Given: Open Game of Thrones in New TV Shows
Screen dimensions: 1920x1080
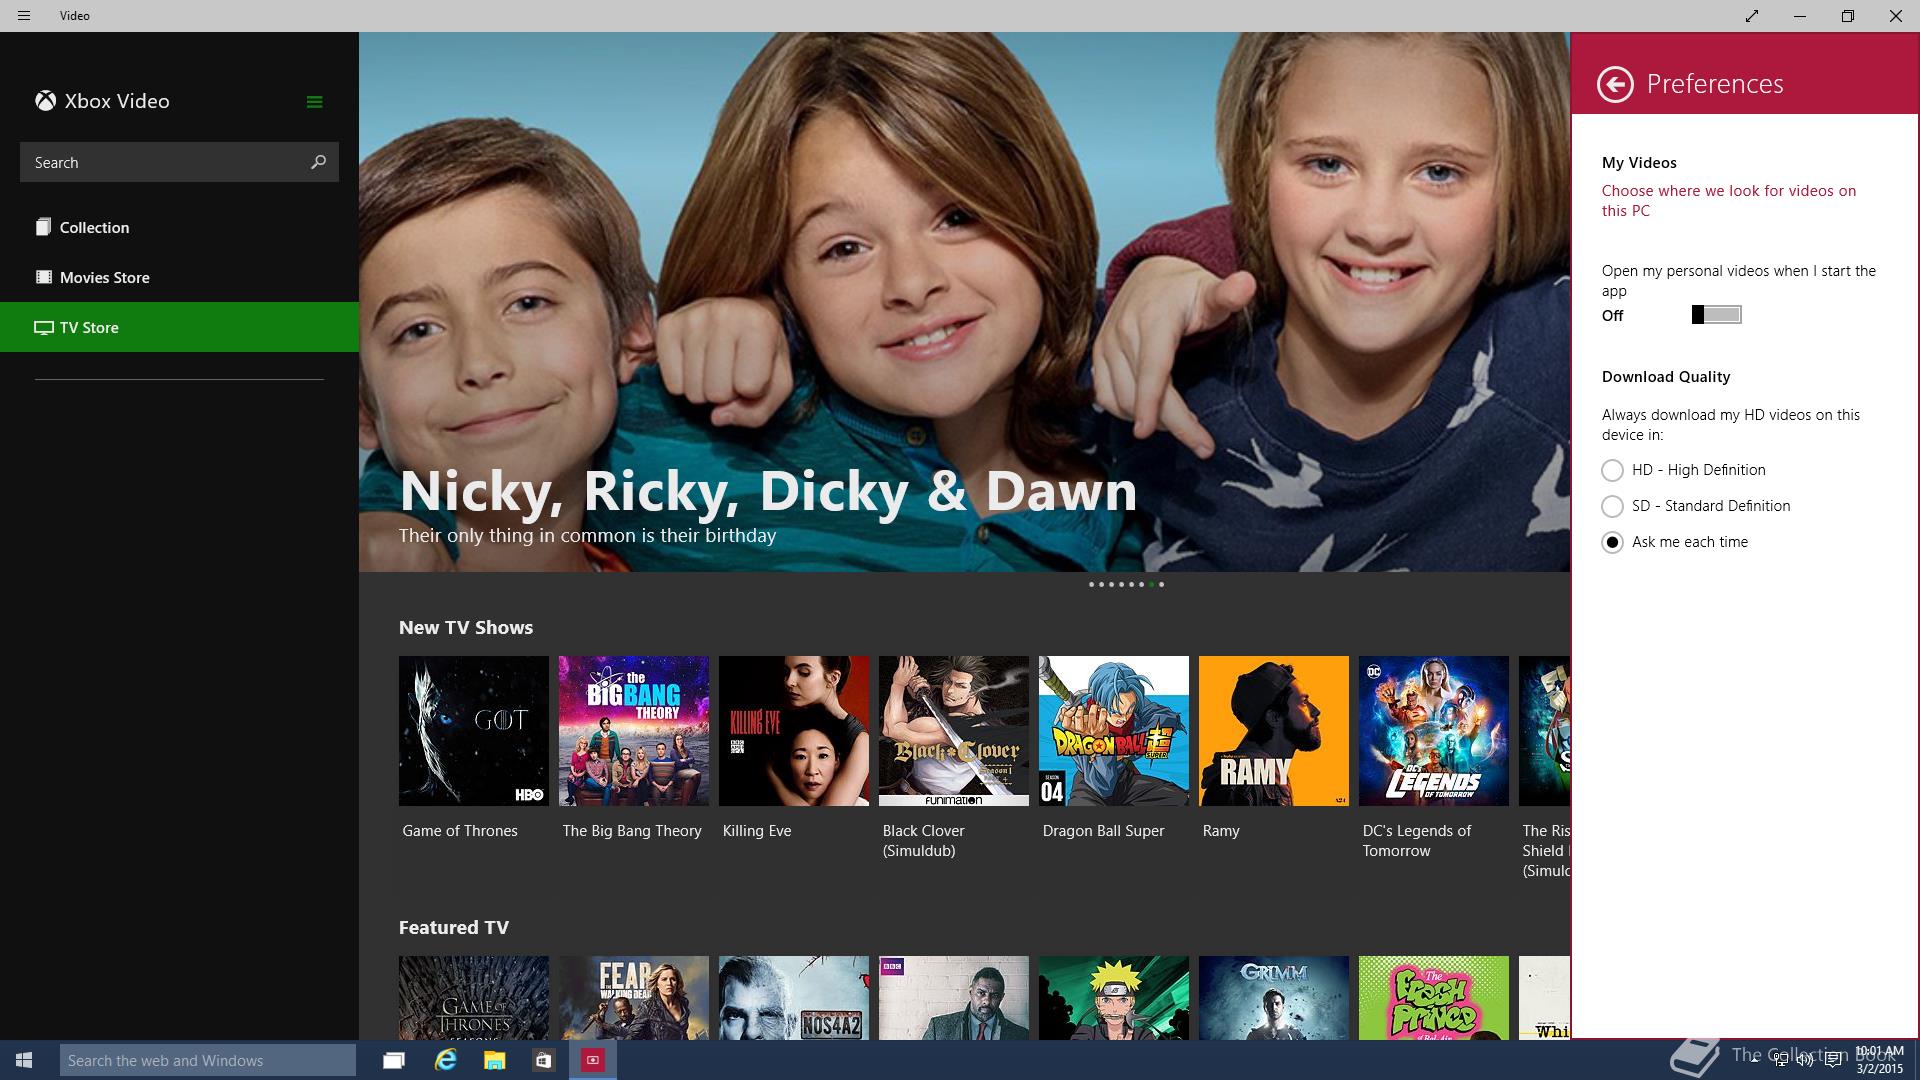Looking at the screenshot, I should point(474,731).
